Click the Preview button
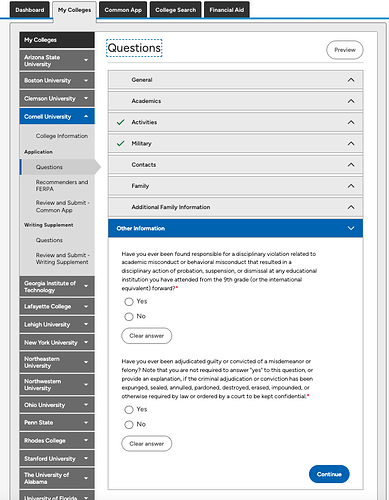 tap(345, 50)
